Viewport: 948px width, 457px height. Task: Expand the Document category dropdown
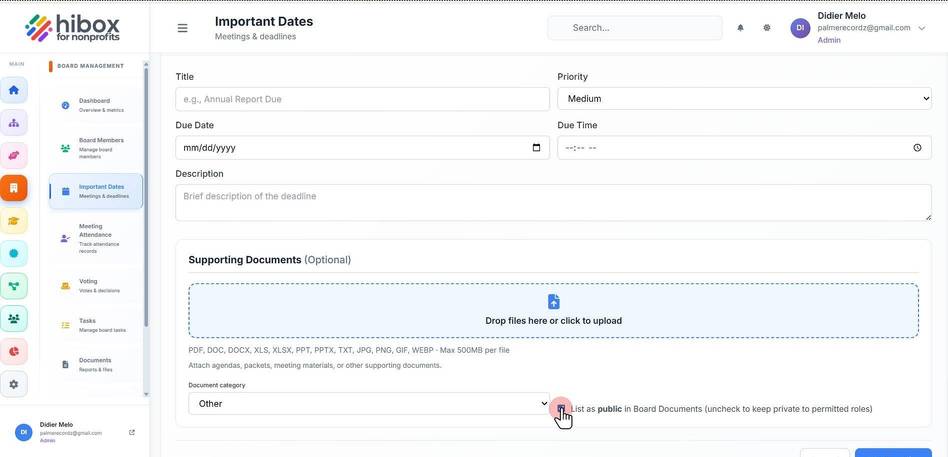(x=369, y=403)
